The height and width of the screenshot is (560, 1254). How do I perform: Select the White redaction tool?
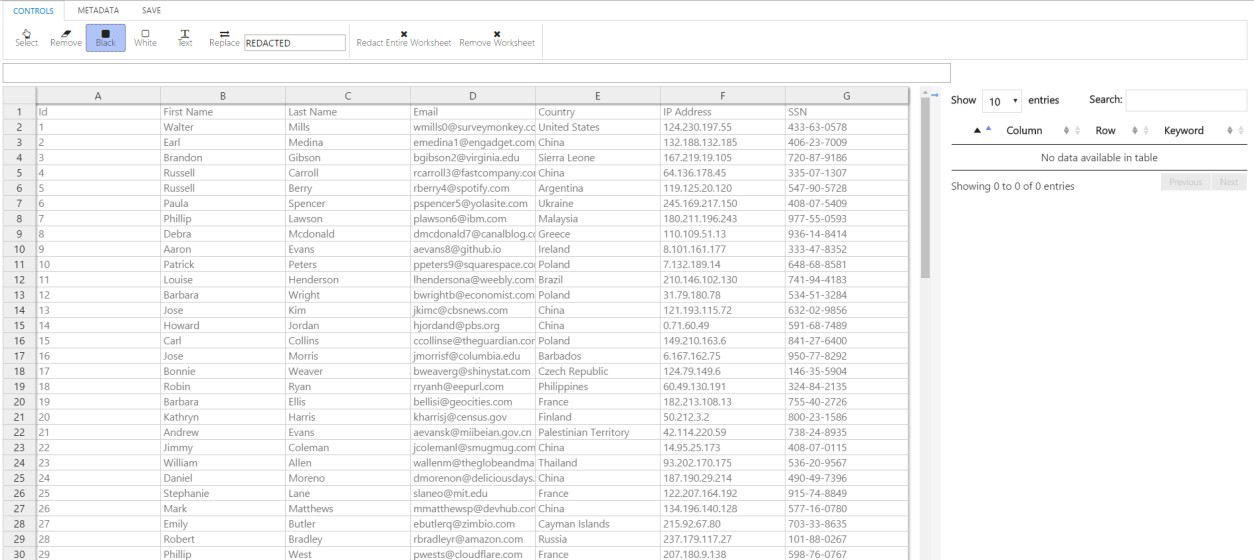(145, 37)
